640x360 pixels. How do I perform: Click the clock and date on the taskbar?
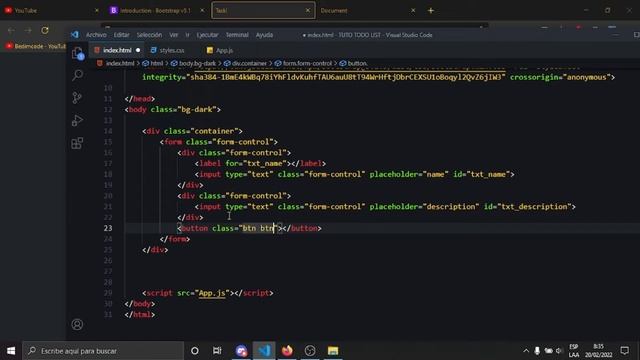598,351
